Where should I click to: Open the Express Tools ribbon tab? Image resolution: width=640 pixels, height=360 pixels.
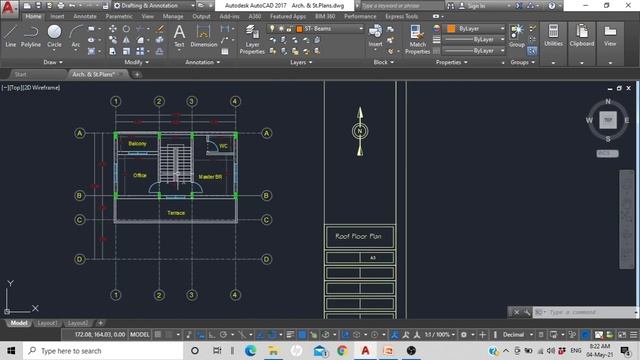click(x=402, y=16)
